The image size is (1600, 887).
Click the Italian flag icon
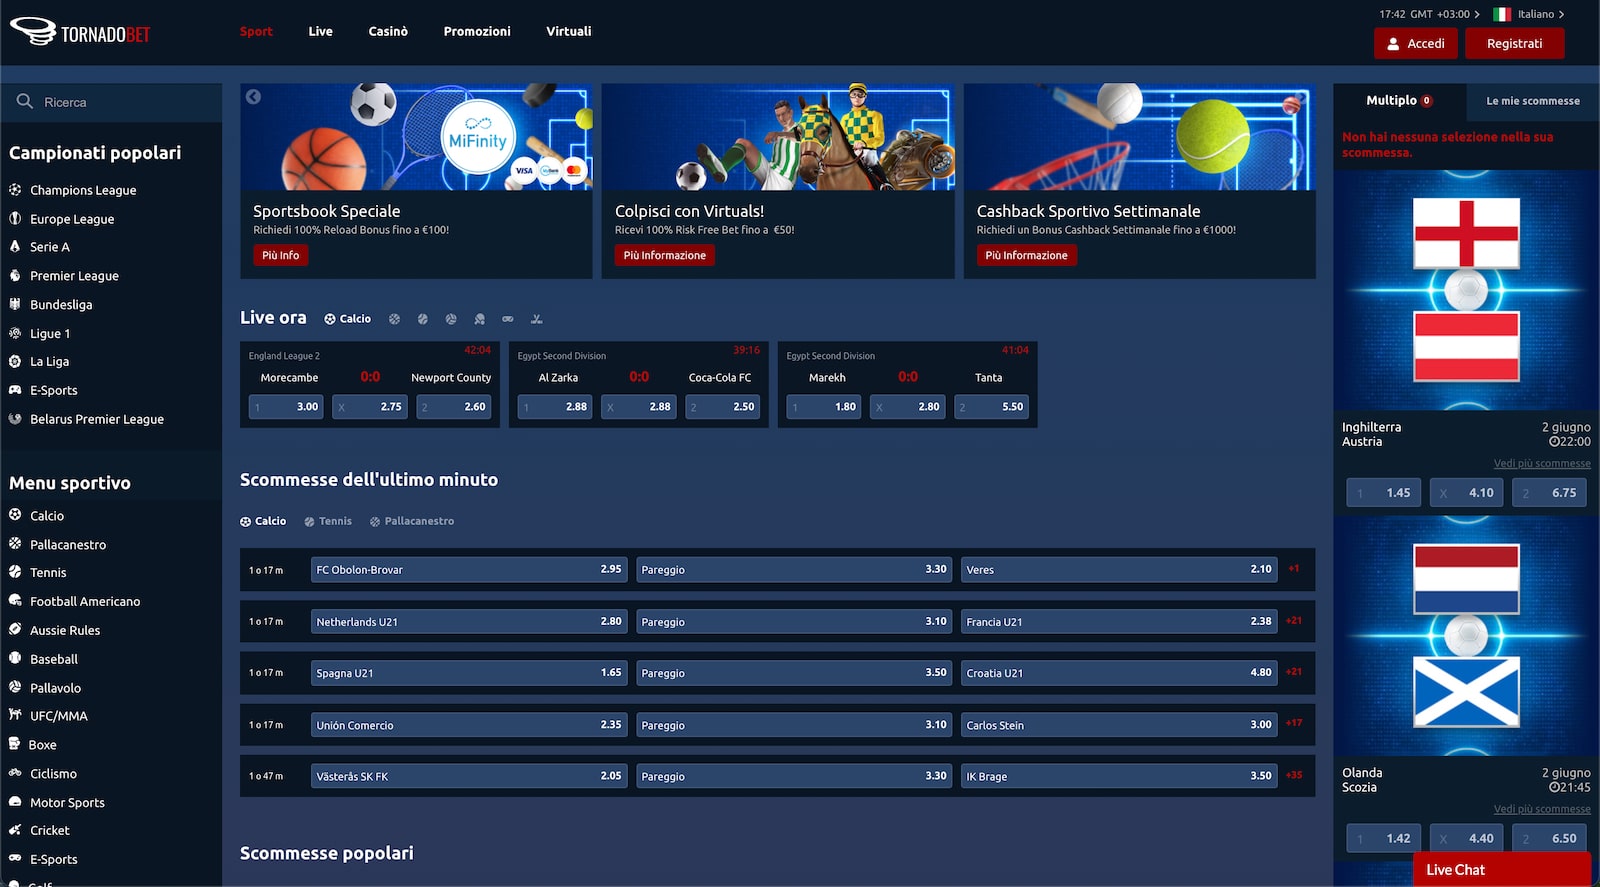[x=1502, y=14]
